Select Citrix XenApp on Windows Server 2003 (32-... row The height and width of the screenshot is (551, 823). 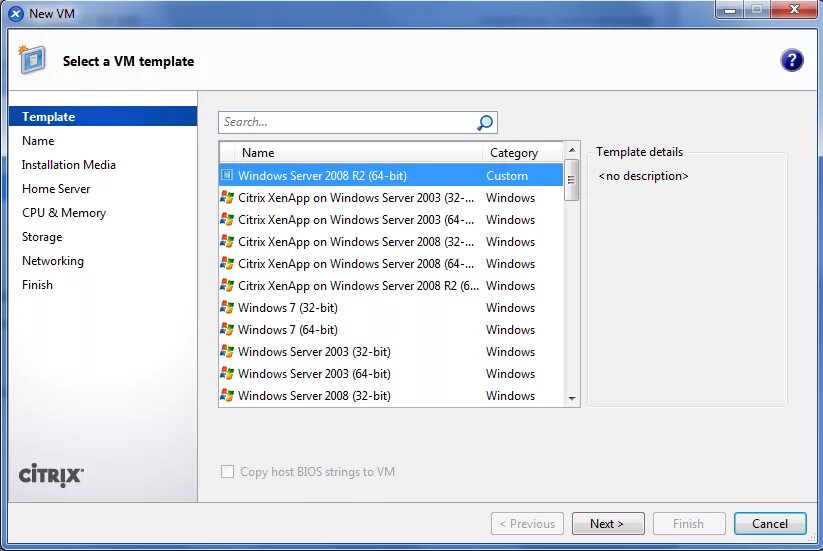tap(391, 198)
